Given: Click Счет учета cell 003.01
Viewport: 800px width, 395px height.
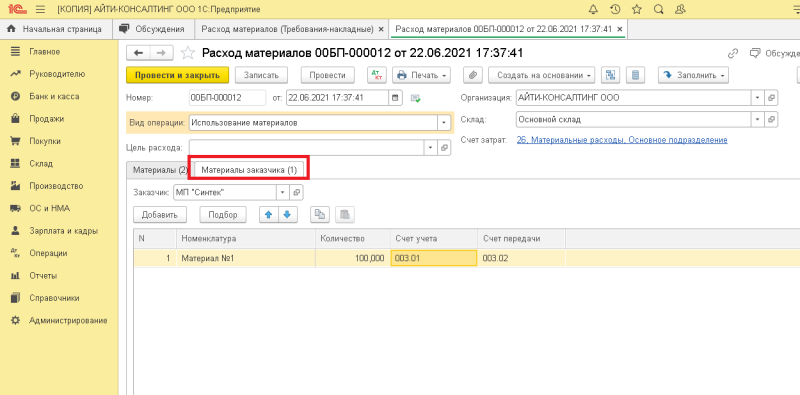Looking at the screenshot, I should [434, 259].
